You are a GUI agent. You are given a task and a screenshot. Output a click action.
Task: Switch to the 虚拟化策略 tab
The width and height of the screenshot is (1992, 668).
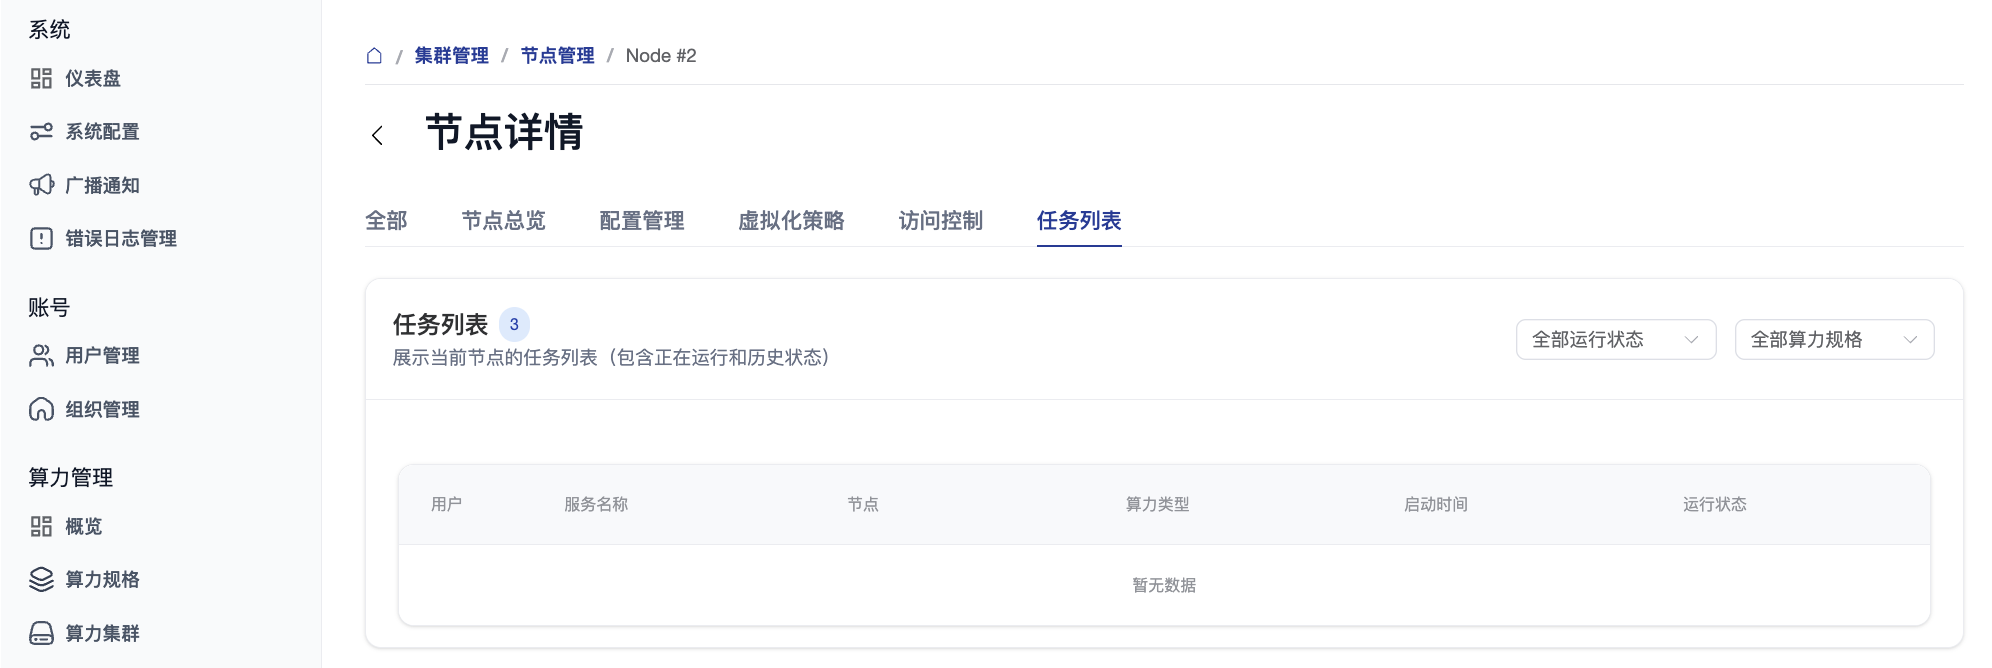(790, 220)
